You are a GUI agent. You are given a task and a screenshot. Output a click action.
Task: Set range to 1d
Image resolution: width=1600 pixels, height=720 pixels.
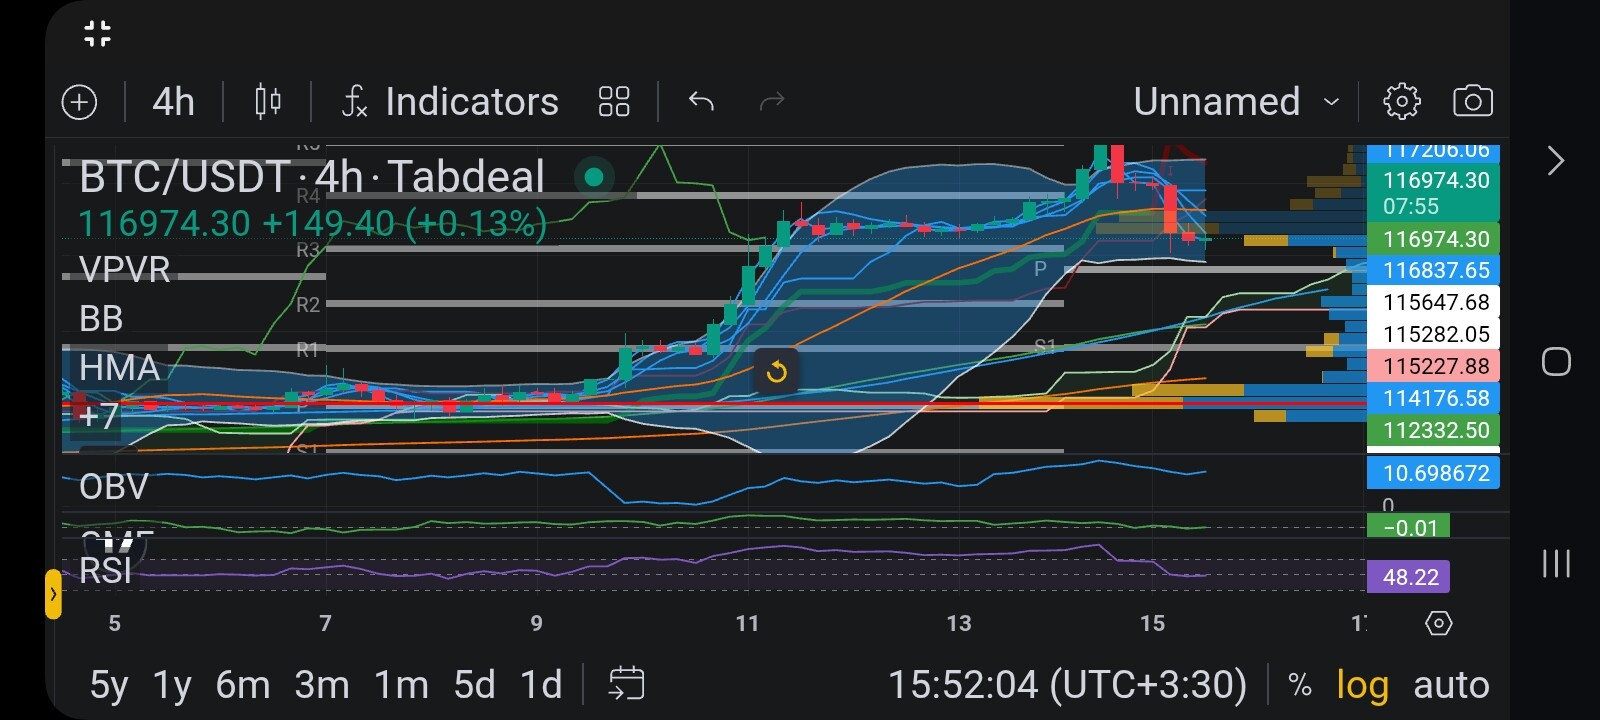pyautogui.click(x=541, y=685)
